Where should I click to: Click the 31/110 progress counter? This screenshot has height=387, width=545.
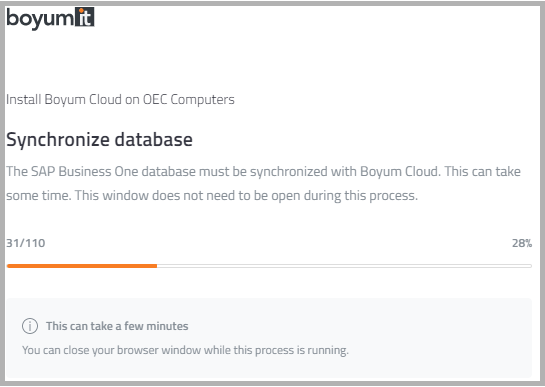pyautogui.click(x=26, y=243)
